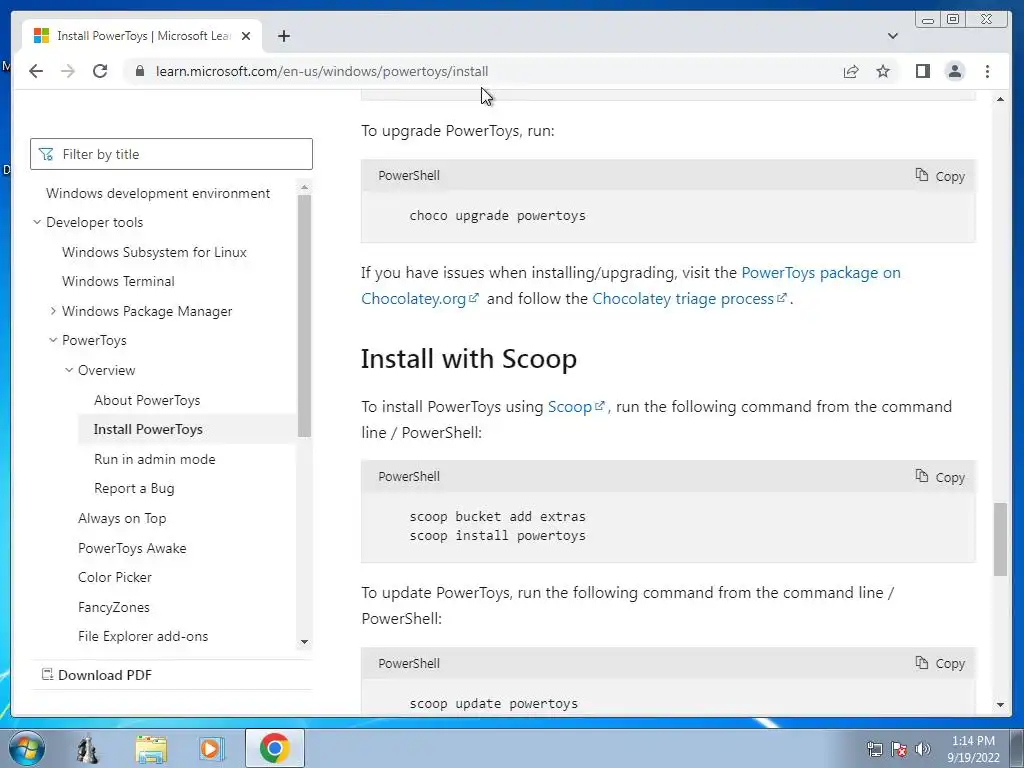Open the Color Picker page
1024x768 pixels.
[115, 577]
